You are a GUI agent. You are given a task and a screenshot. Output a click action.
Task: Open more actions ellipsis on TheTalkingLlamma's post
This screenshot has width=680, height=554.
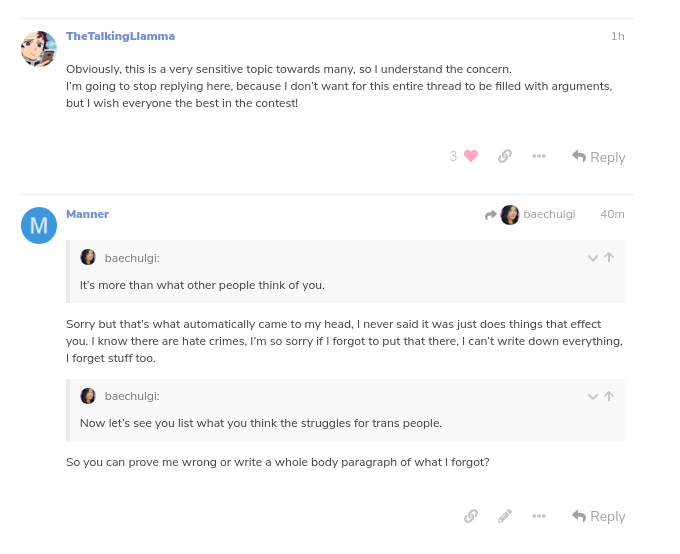(539, 156)
